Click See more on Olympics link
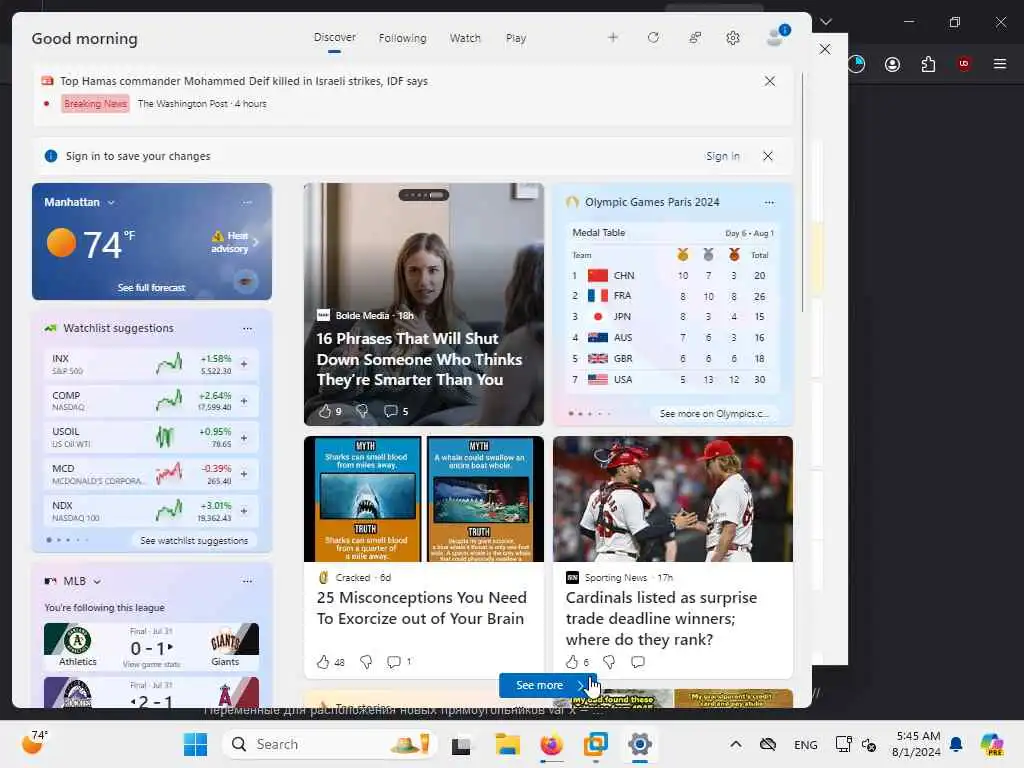 pos(713,413)
